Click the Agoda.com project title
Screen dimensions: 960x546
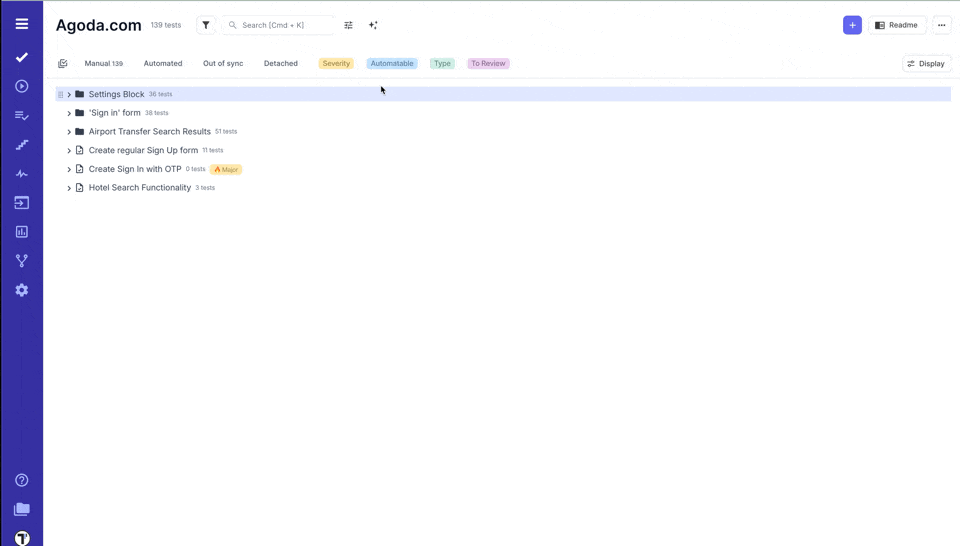99,25
